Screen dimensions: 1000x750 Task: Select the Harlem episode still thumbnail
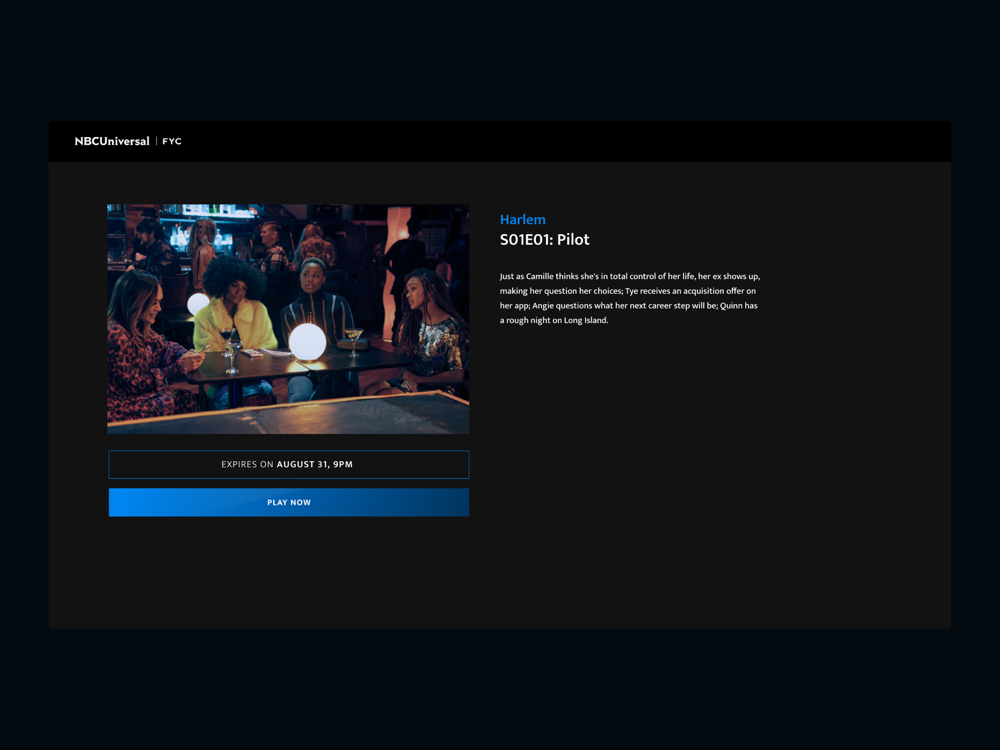pos(288,319)
